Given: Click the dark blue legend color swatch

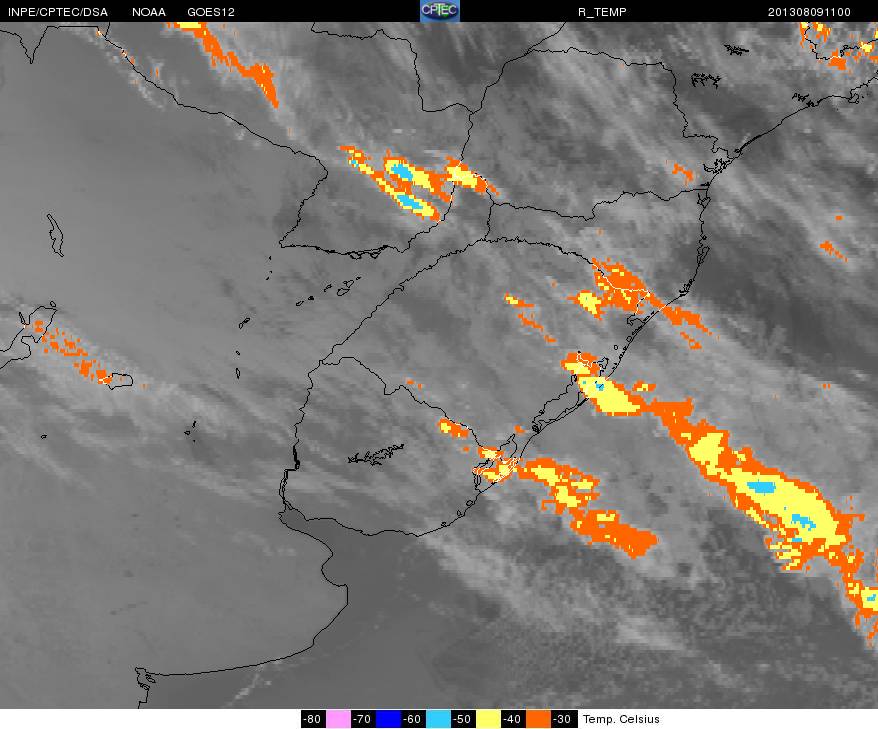Looking at the screenshot, I should click(388, 719).
